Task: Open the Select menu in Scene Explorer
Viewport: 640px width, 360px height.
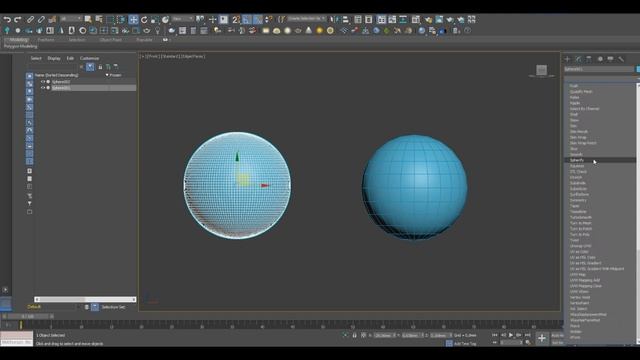Action: (36, 58)
